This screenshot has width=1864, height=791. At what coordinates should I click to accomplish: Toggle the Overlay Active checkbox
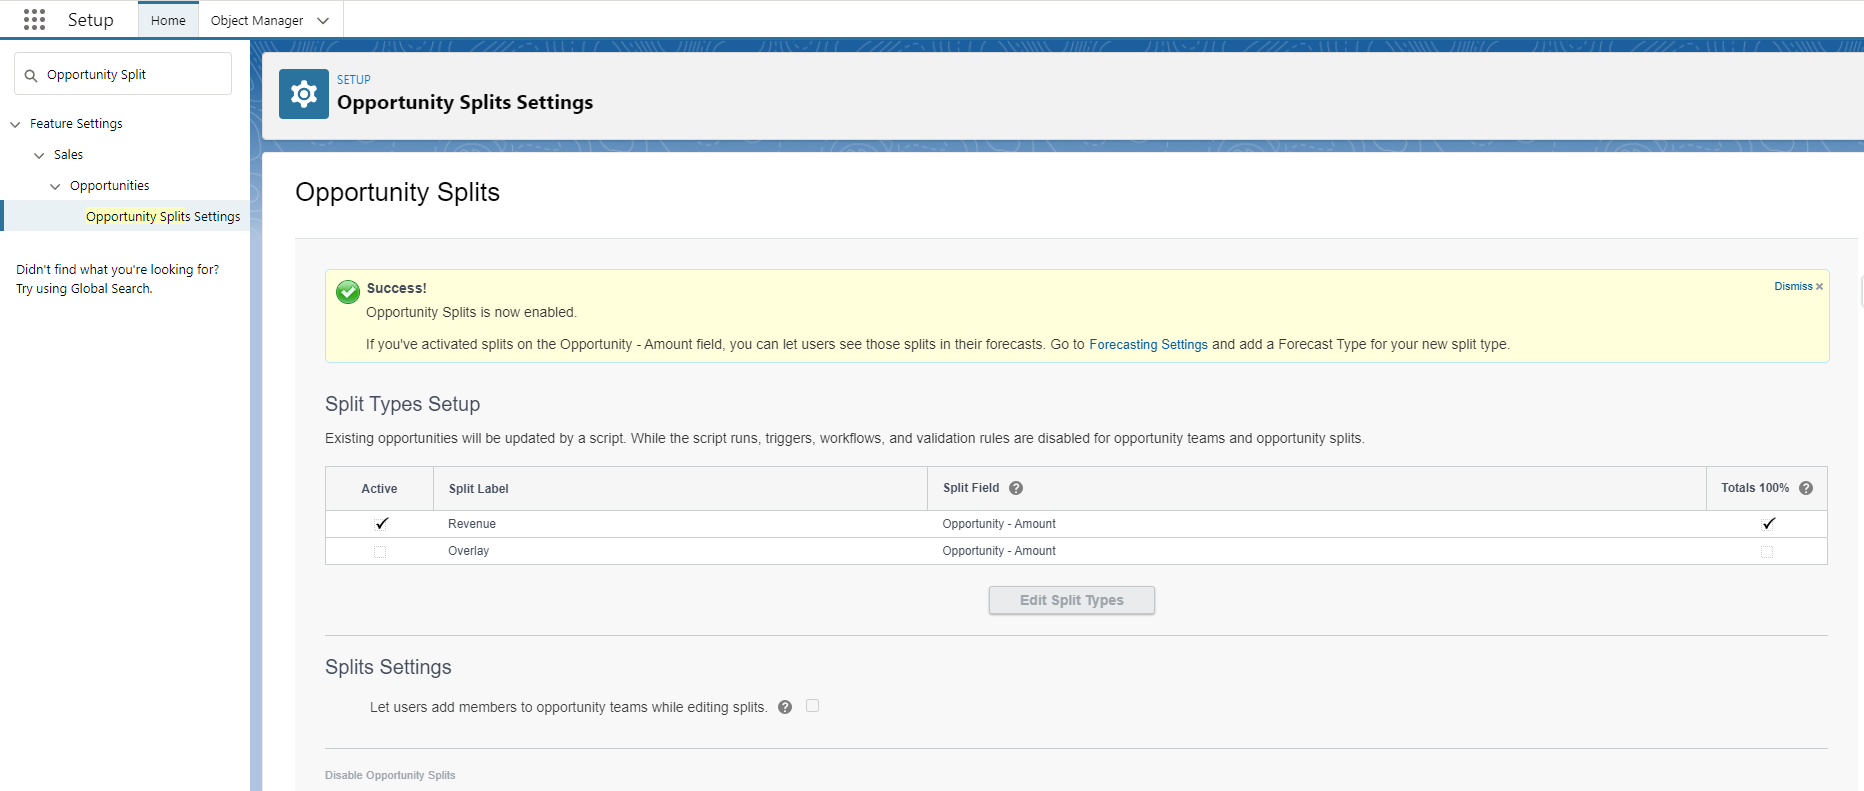[380, 552]
